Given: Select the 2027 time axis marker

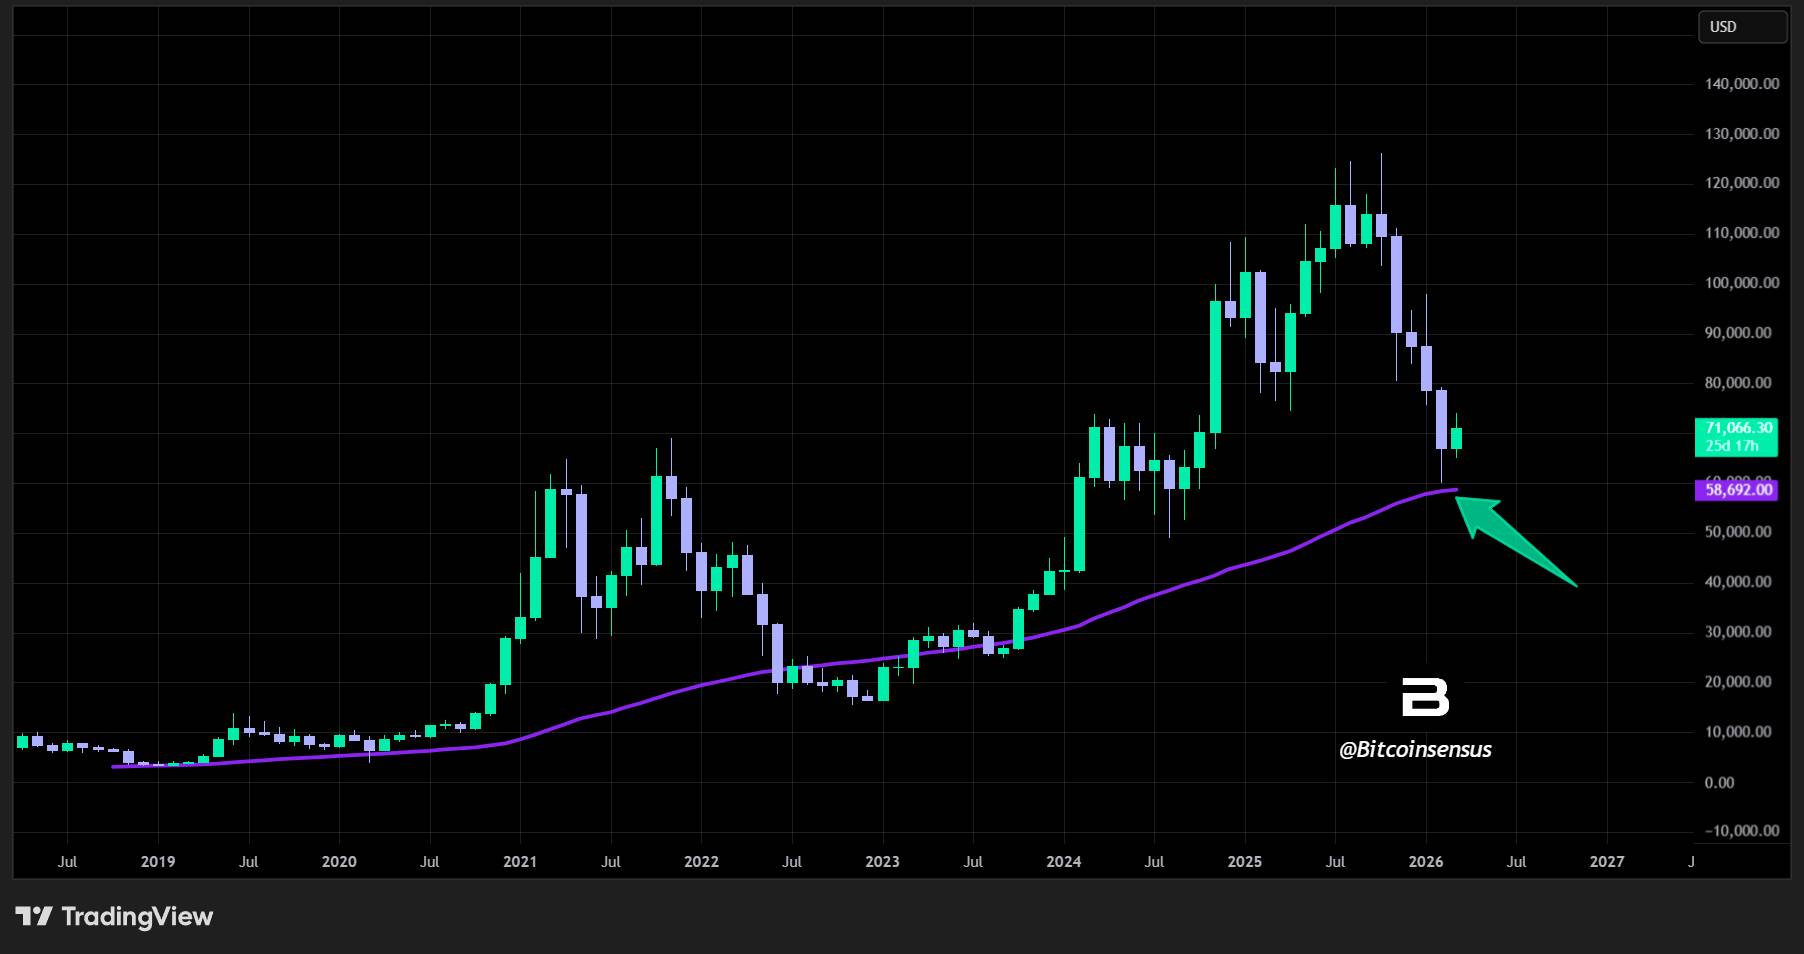Looking at the screenshot, I should 1607,862.
